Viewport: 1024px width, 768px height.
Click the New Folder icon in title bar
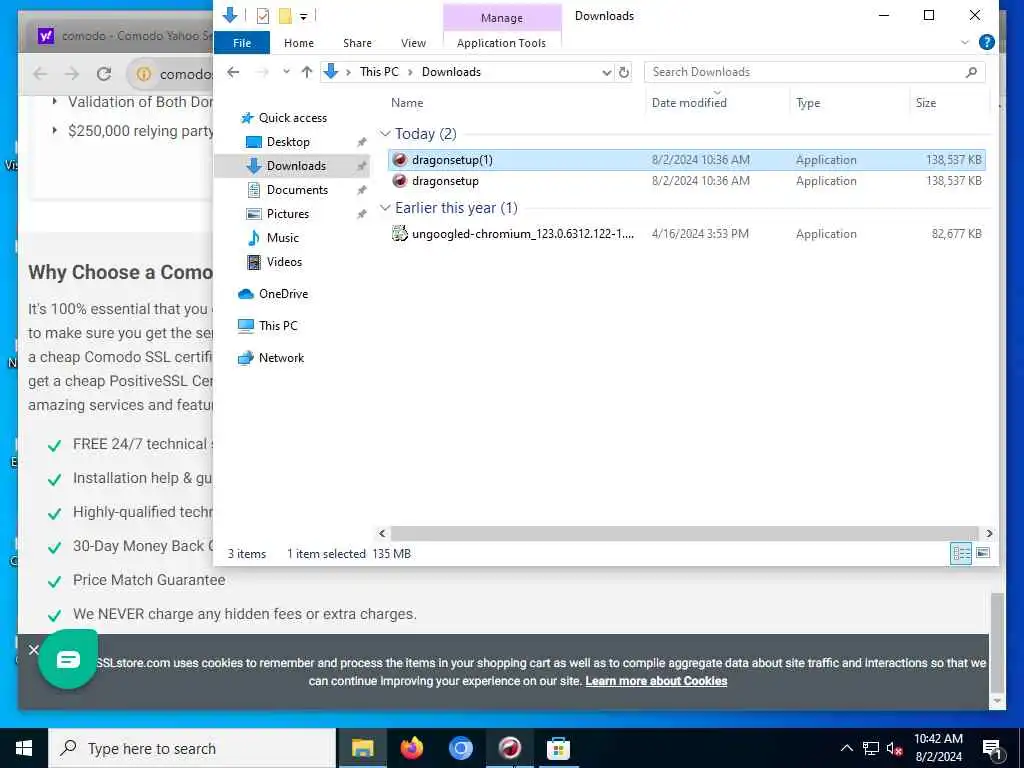285,16
